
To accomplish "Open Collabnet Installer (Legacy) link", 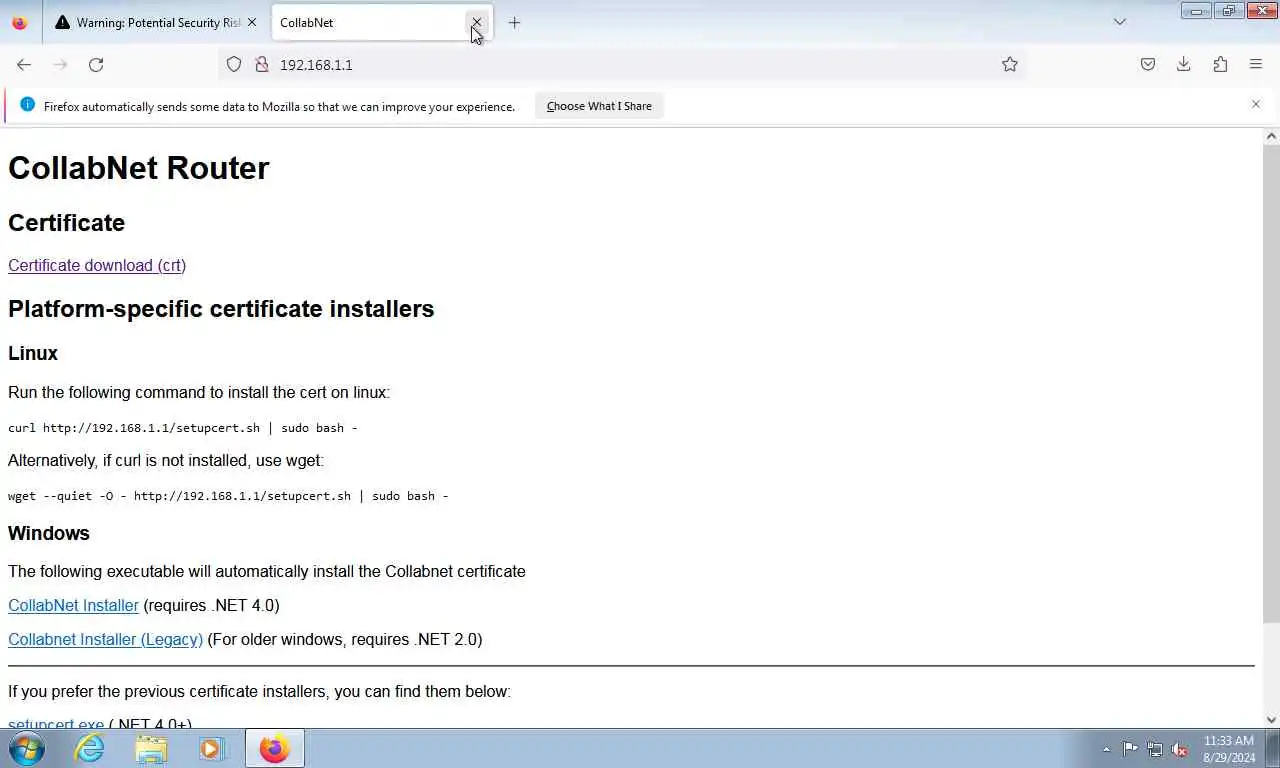I will (105, 639).
